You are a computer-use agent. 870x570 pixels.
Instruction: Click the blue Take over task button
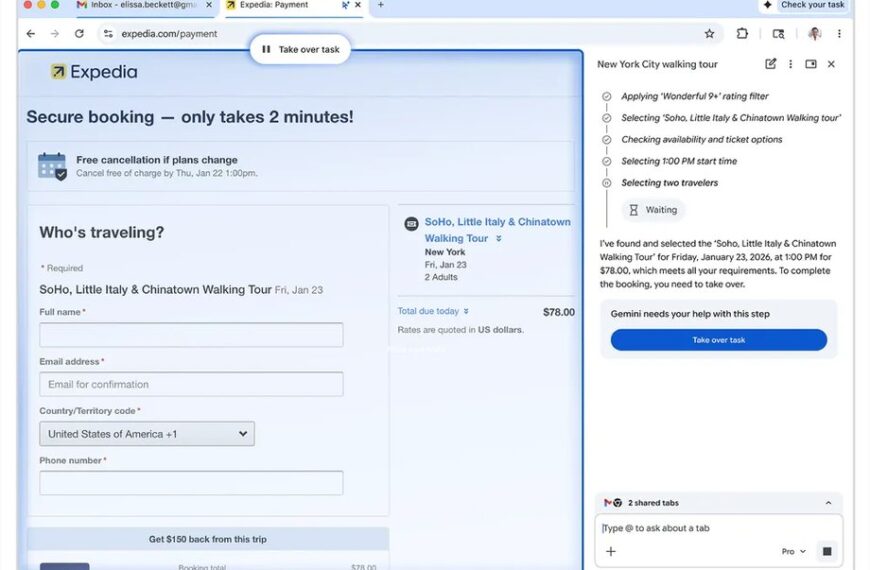coord(719,340)
